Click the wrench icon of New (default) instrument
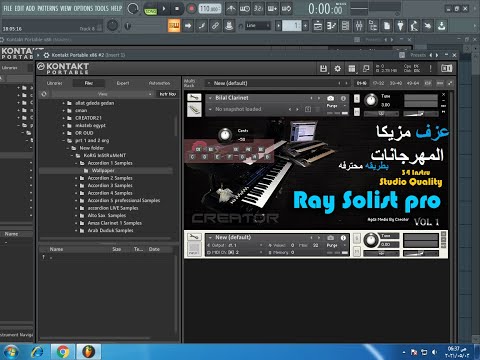Screen dimensions: 480x360 point(194,237)
